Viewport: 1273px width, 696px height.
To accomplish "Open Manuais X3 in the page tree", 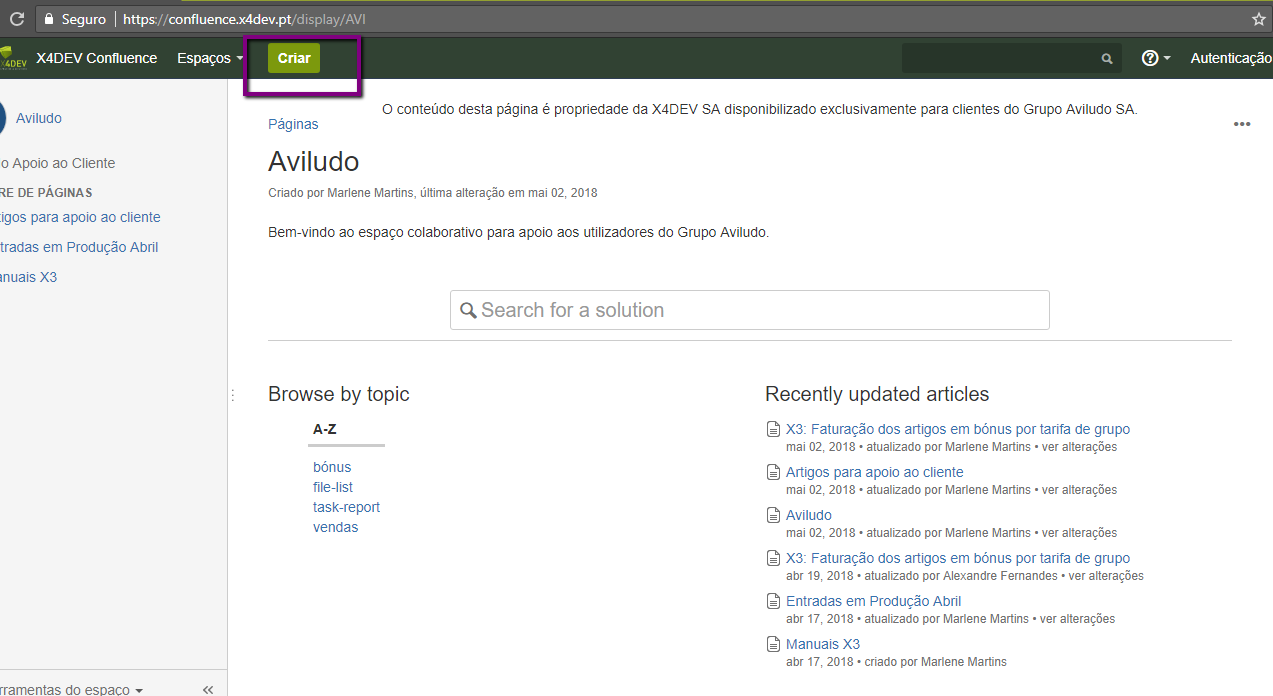I will (x=28, y=277).
